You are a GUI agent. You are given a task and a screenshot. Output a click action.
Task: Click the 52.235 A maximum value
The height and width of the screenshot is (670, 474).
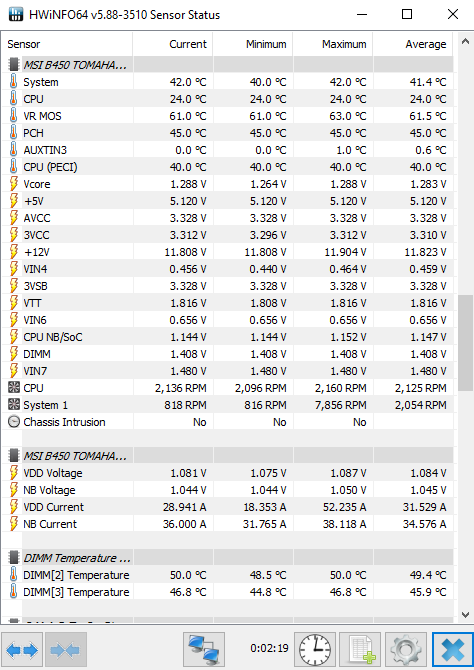pyautogui.click(x=344, y=507)
